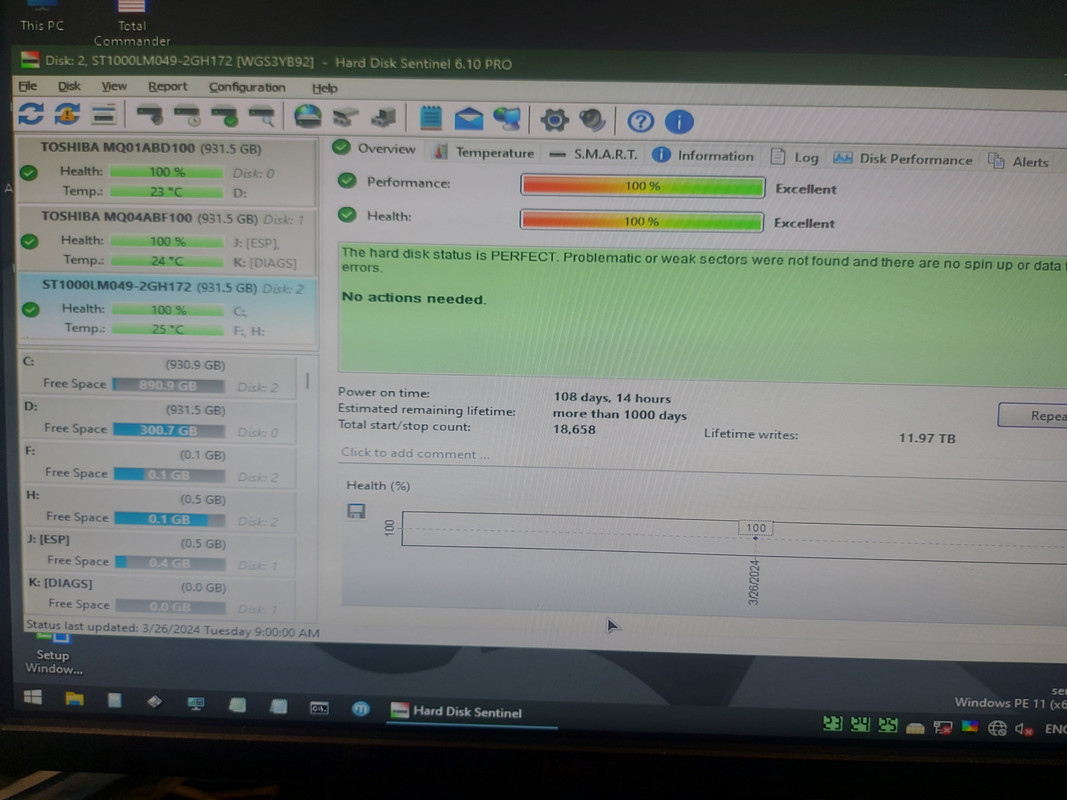The image size is (1067, 800).
Task: Switch to the Log tab
Action: tap(794, 158)
